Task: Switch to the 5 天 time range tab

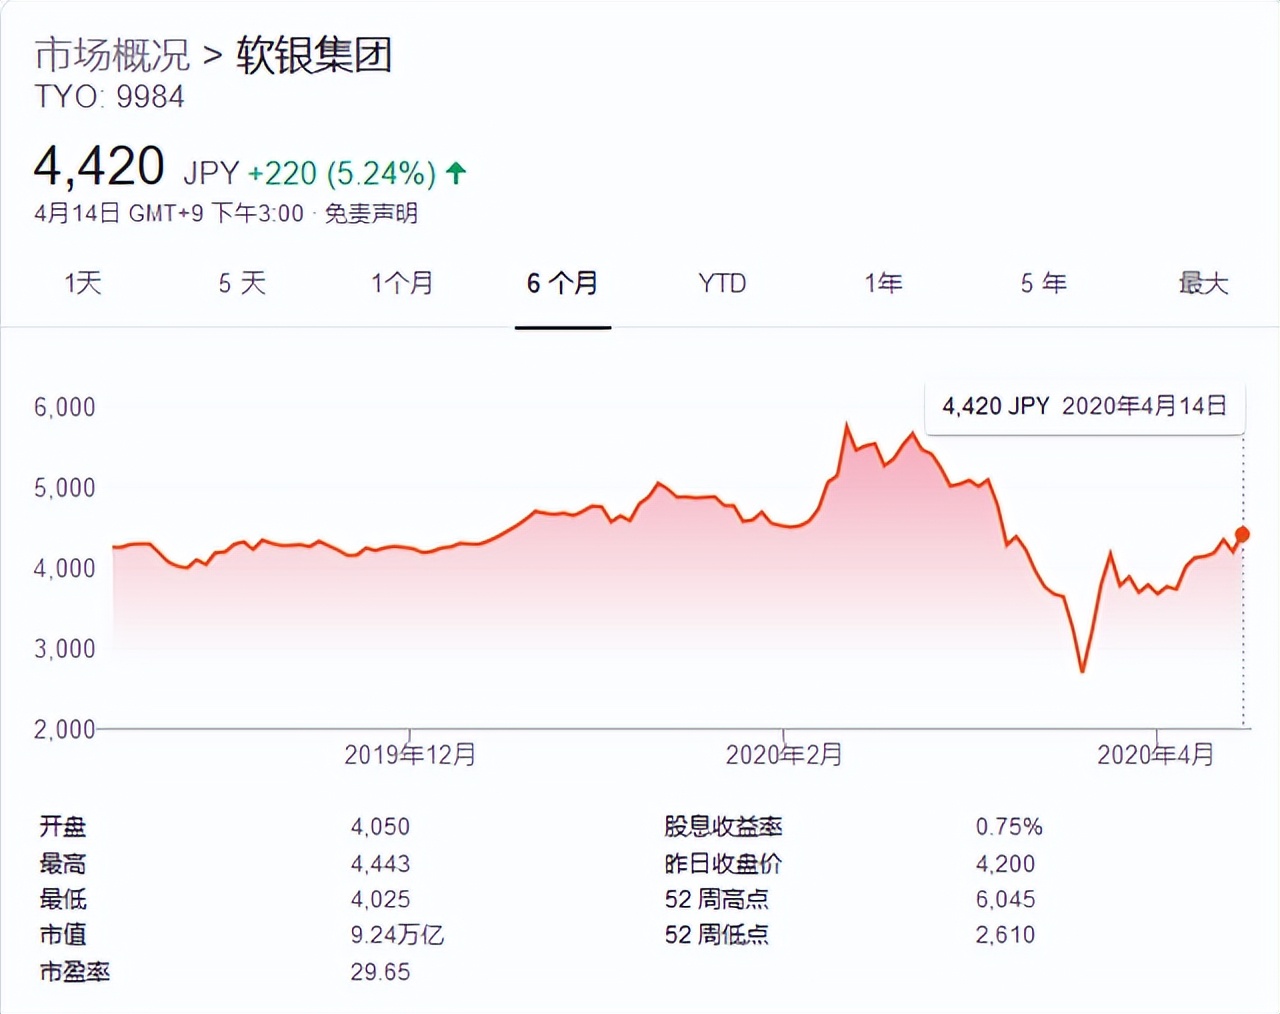Action: [x=241, y=283]
